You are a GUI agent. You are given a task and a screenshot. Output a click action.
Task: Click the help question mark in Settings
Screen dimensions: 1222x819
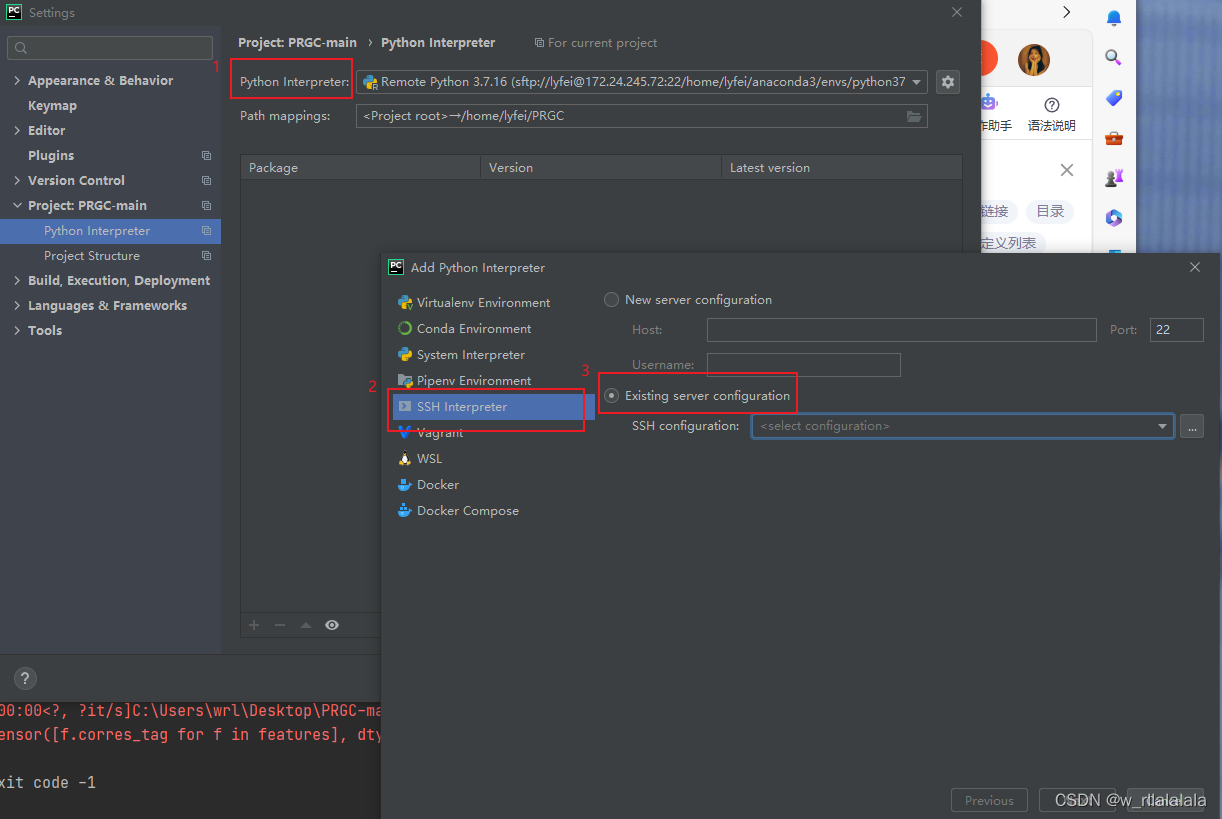coord(25,678)
